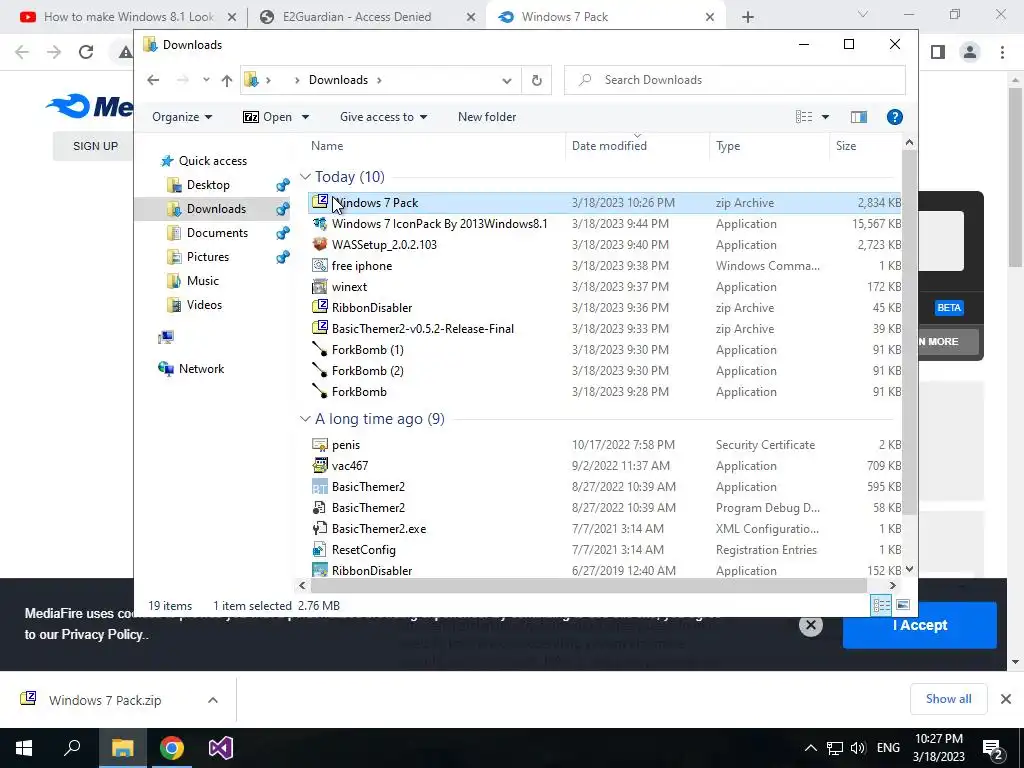The width and height of the screenshot is (1024, 768).
Task: Open the dropdown arrow next to Open
Action: tap(305, 117)
